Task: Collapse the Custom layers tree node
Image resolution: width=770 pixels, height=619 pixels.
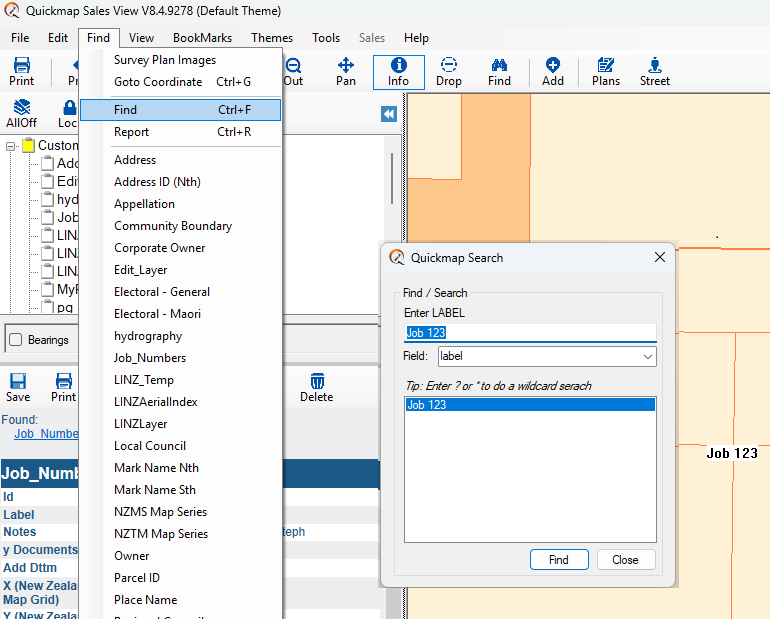Action: pyautogui.click(x=11, y=146)
